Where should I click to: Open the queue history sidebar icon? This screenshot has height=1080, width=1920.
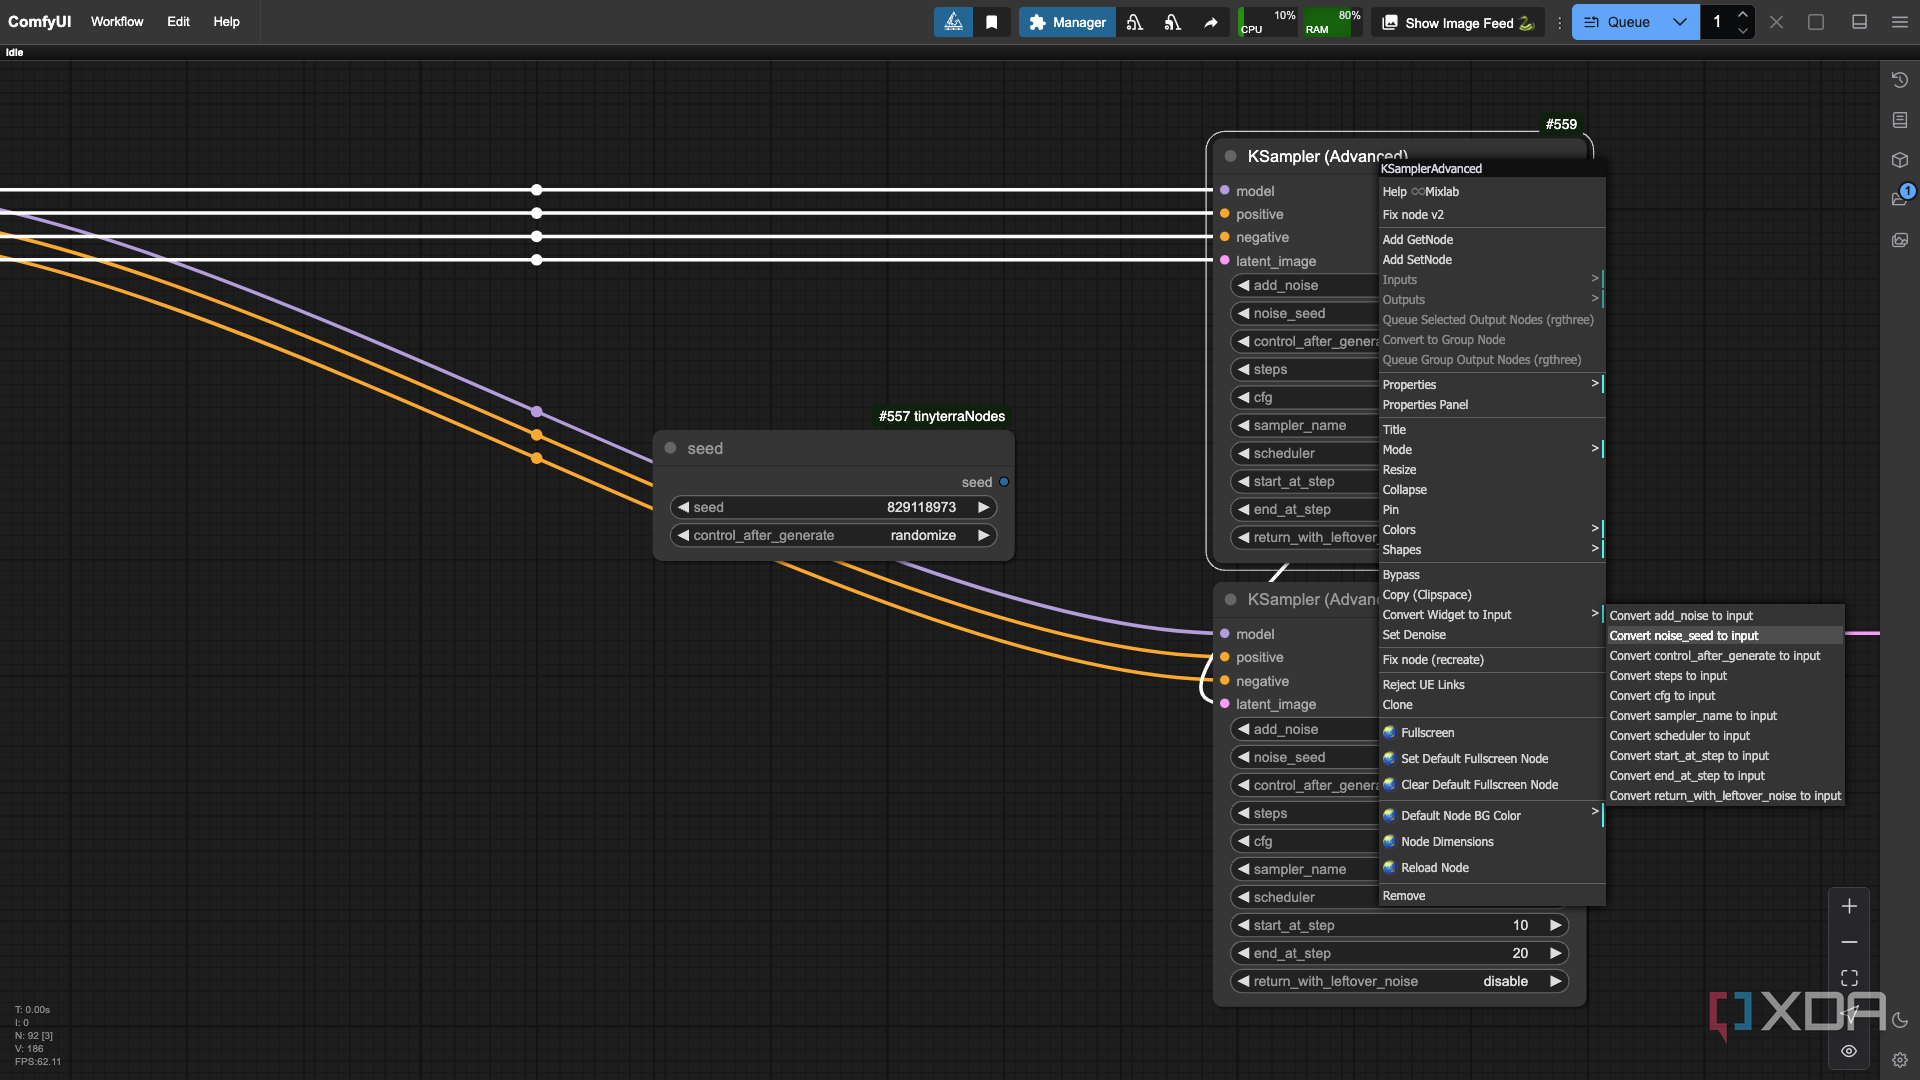1900,80
